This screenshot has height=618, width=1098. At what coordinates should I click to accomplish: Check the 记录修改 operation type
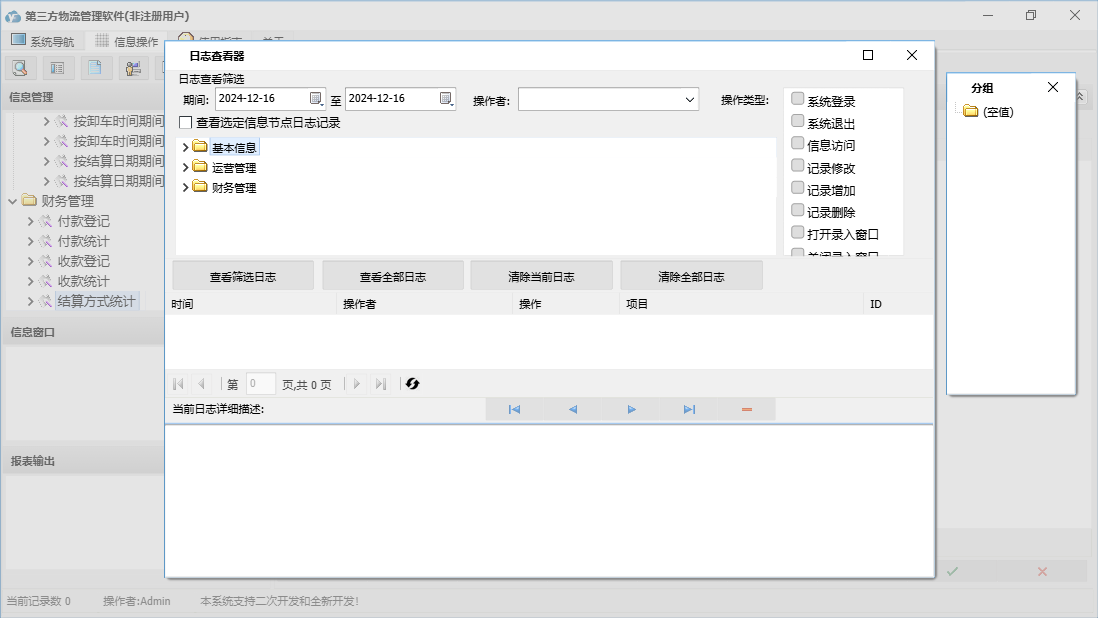798,165
